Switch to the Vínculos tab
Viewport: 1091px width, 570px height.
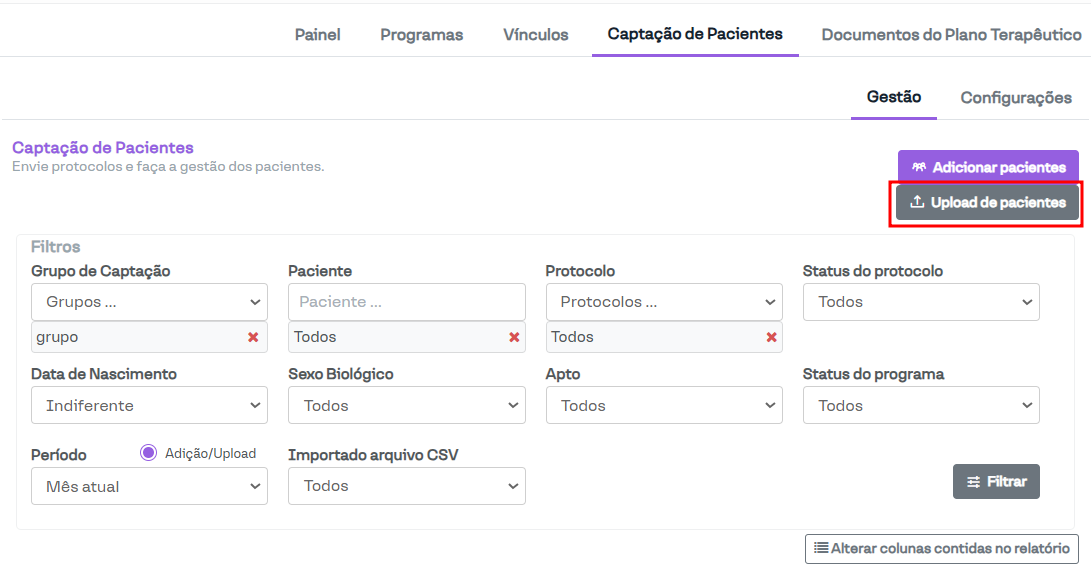(x=535, y=35)
